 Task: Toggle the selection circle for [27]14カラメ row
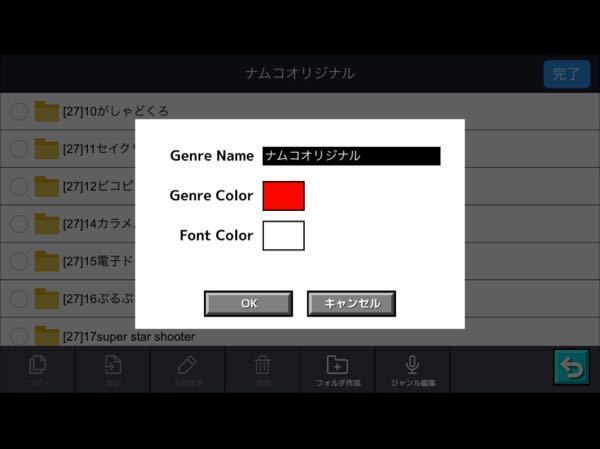point(18,224)
